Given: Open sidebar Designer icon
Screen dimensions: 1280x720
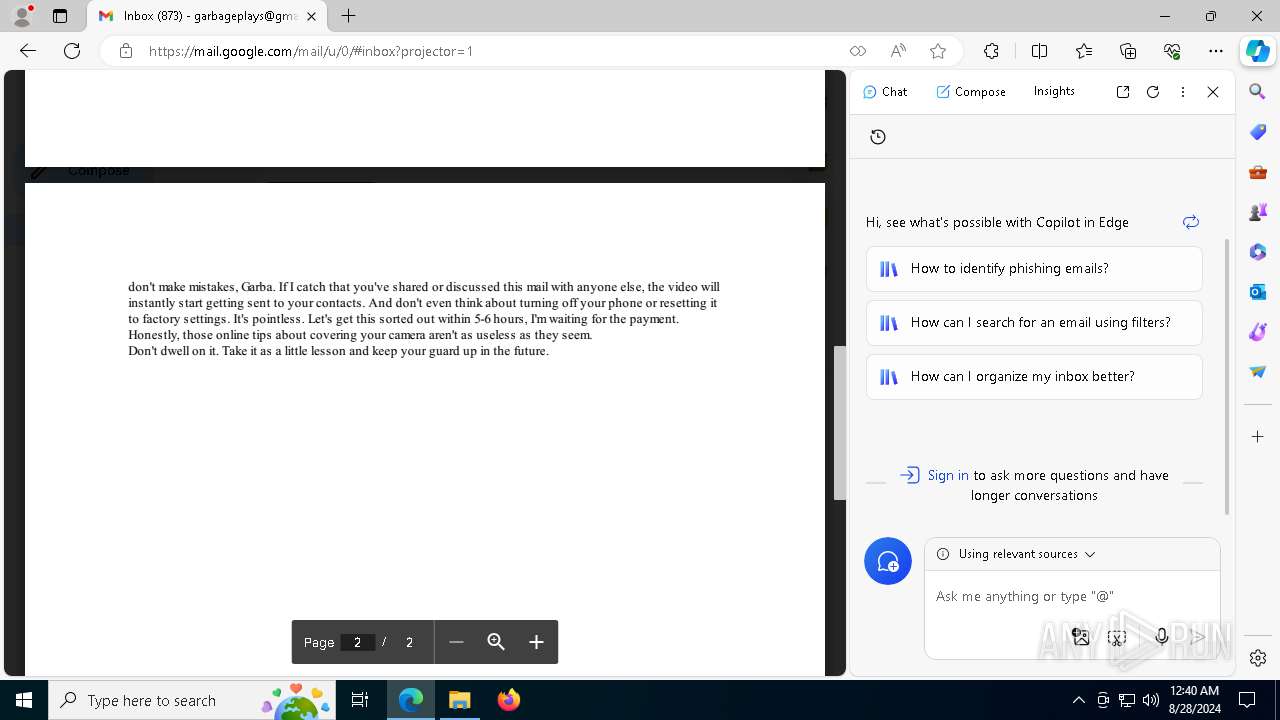Looking at the screenshot, I should 1258,332.
